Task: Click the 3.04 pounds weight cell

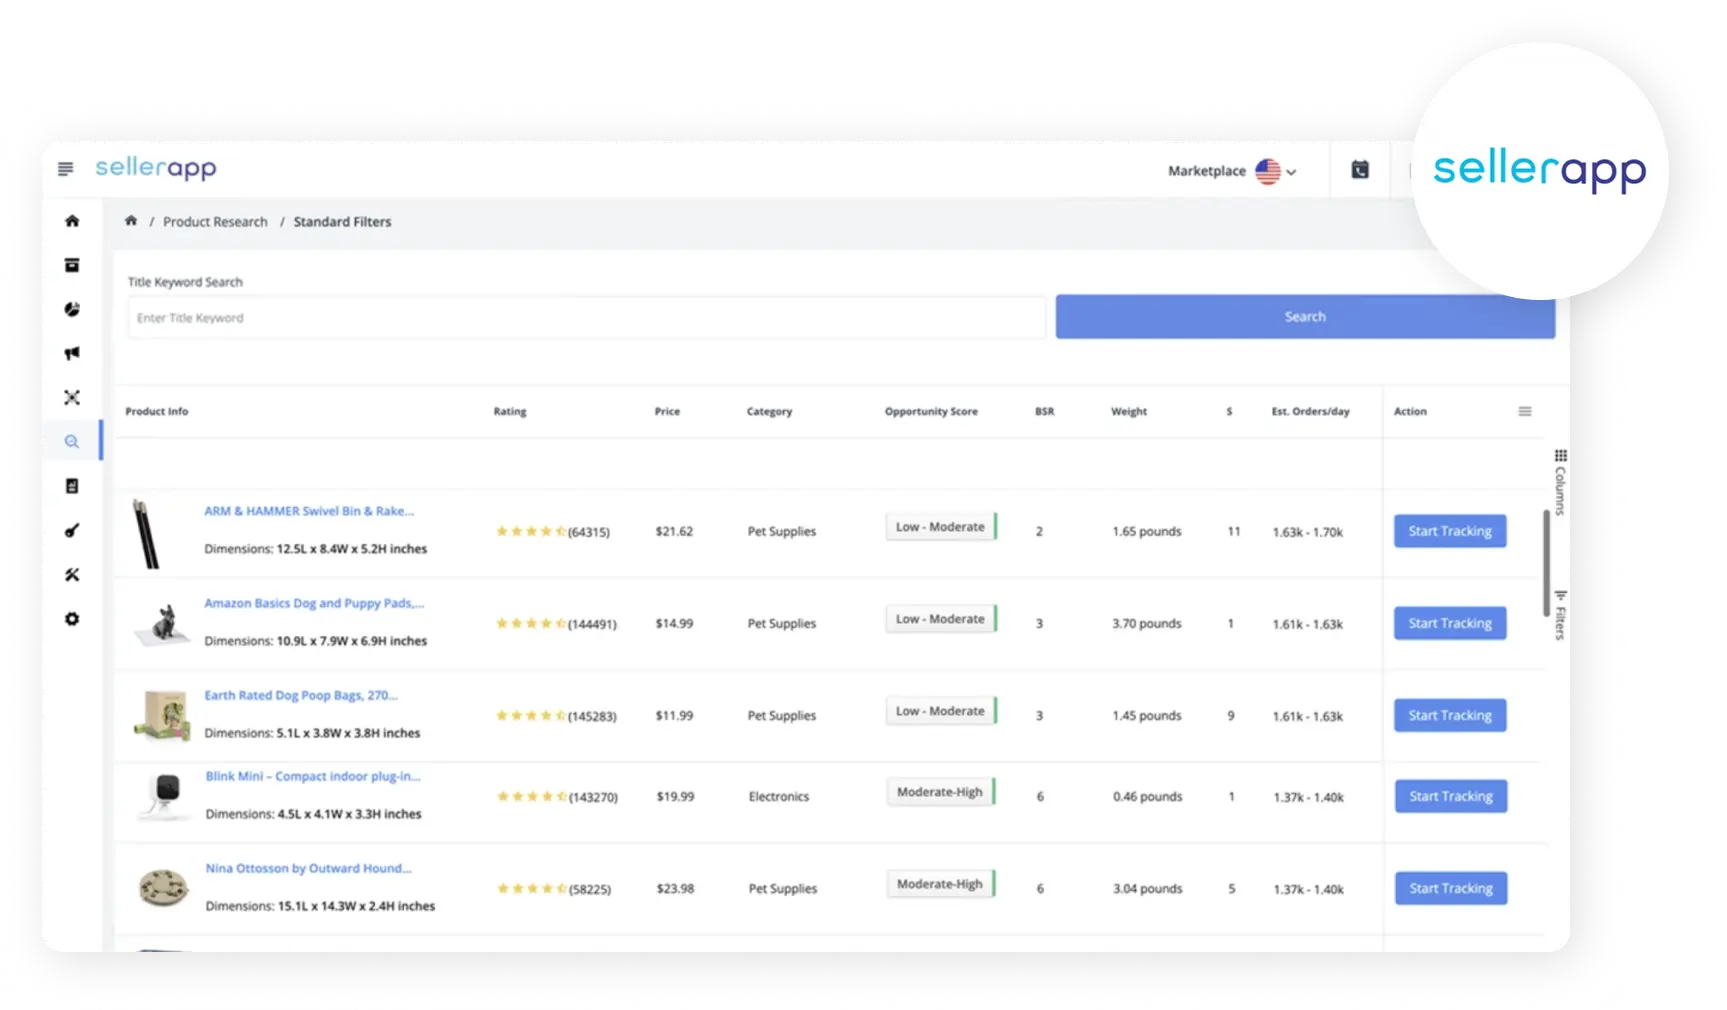Action: pos(1148,889)
